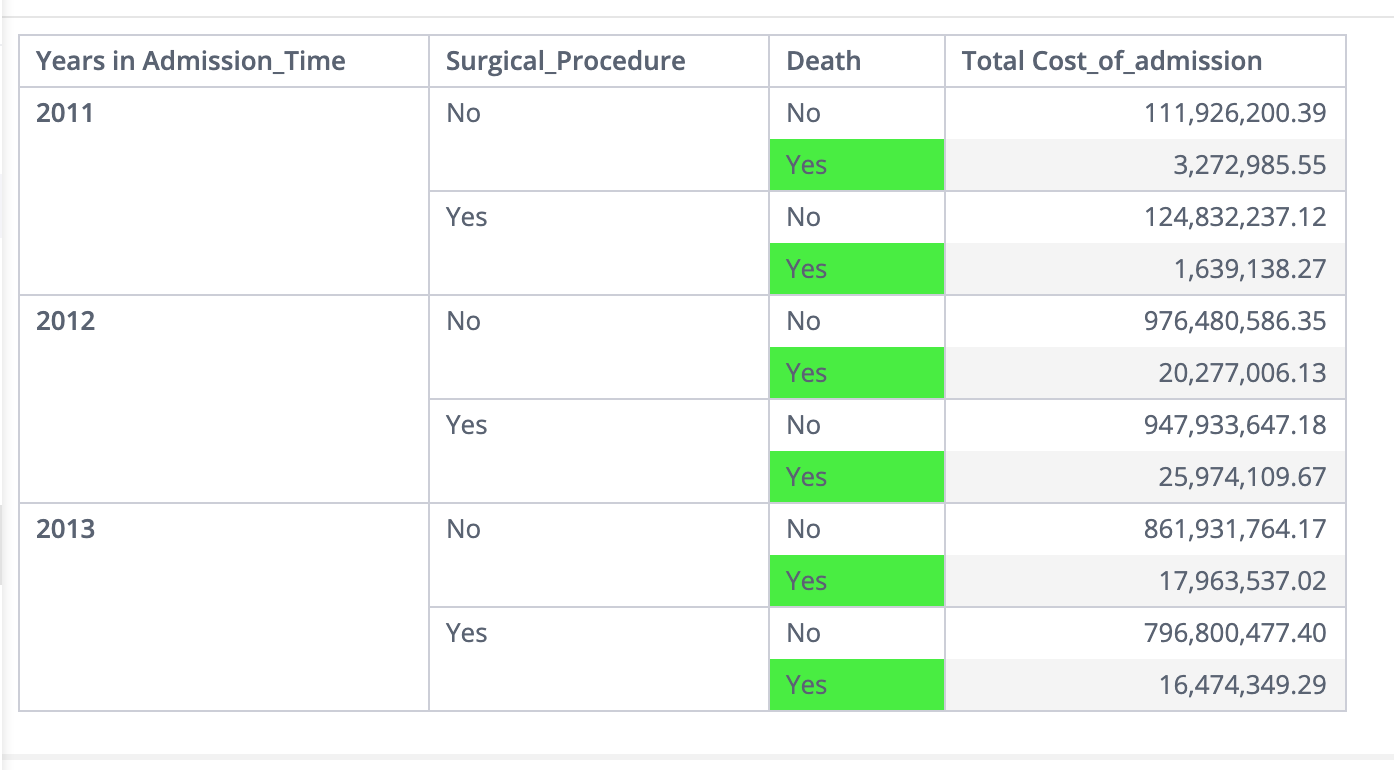The height and width of the screenshot is (770, 1394).
Task: Click the cost cell 861,931,764.17
Action: tap(1234, 529)
